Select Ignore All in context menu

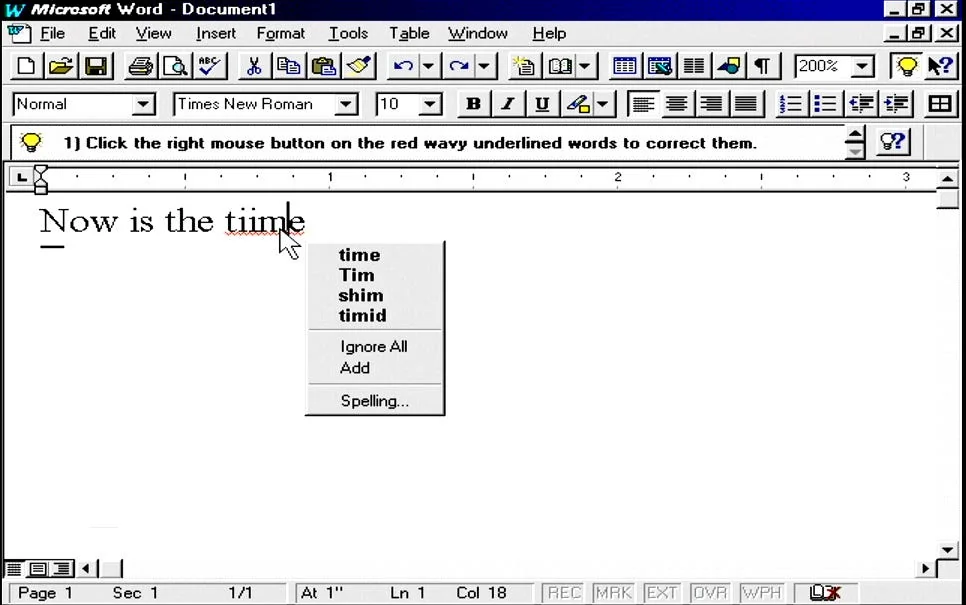click(375, 347)
